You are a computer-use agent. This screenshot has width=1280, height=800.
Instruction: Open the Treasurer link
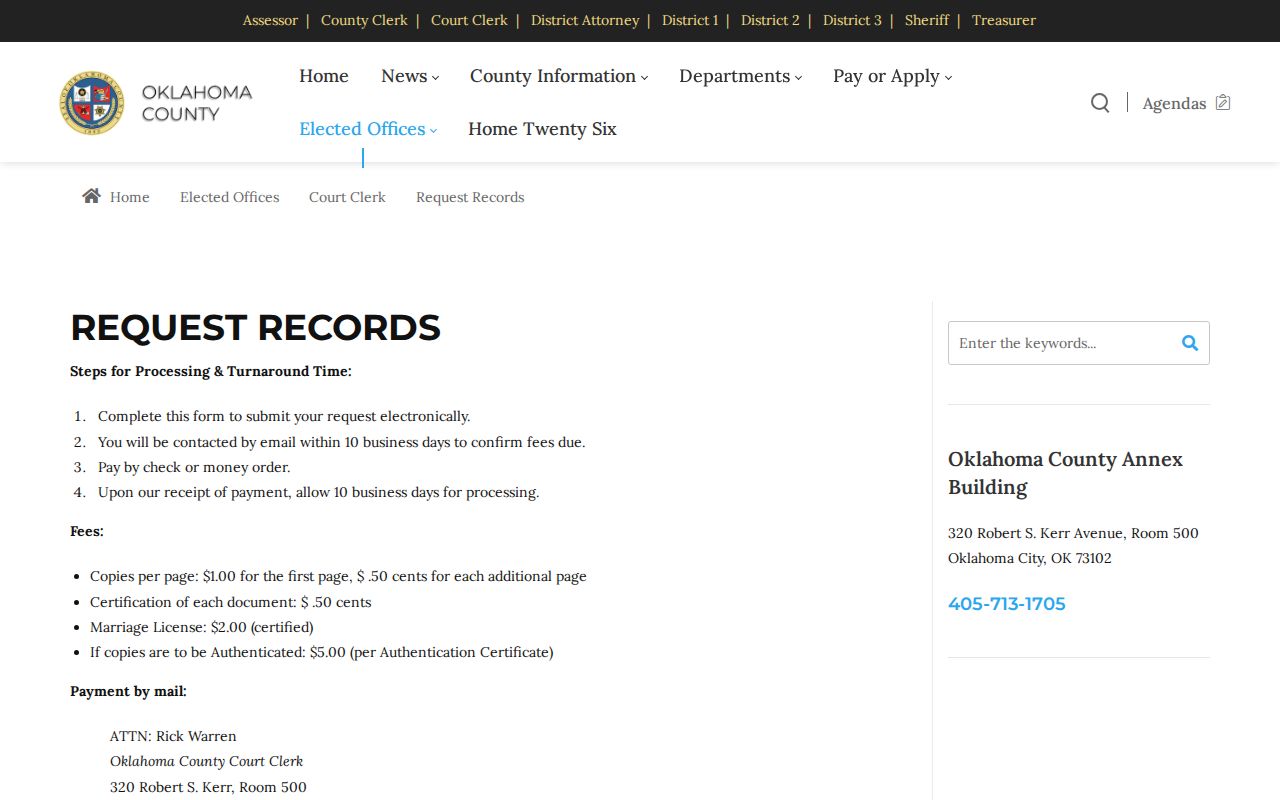click(x=1004, y=20)
